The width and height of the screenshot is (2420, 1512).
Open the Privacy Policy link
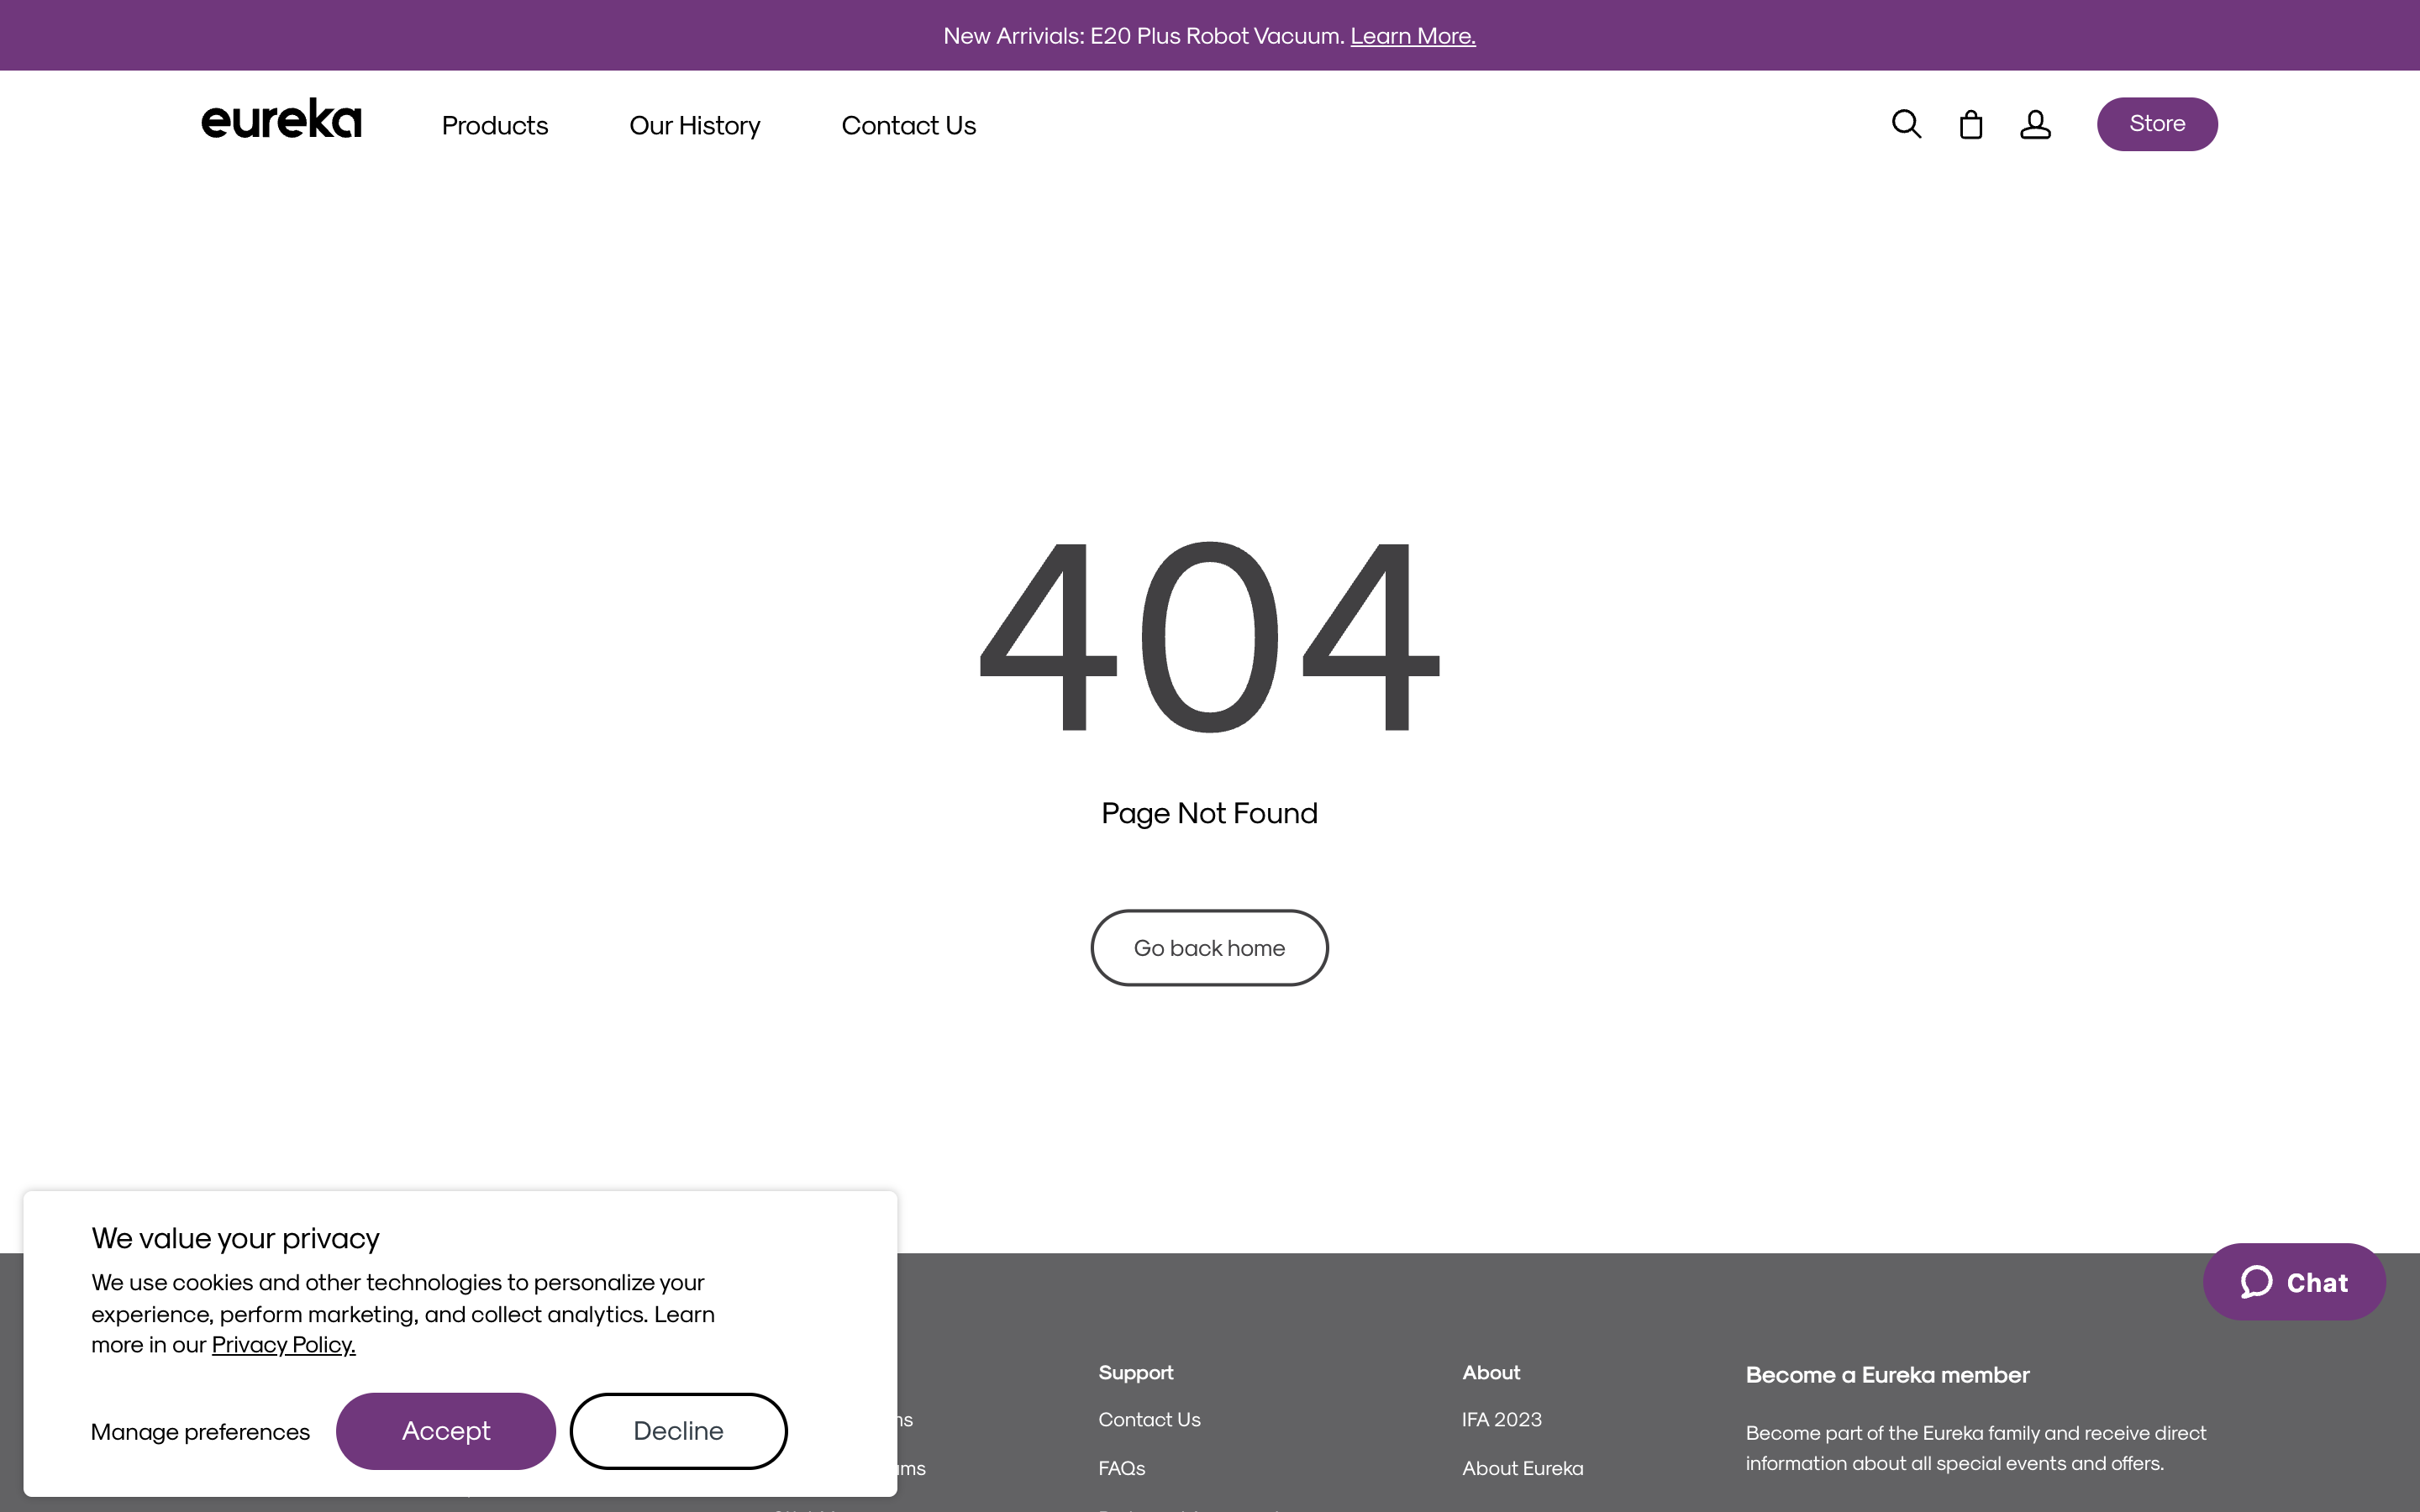pos(283,1344)
